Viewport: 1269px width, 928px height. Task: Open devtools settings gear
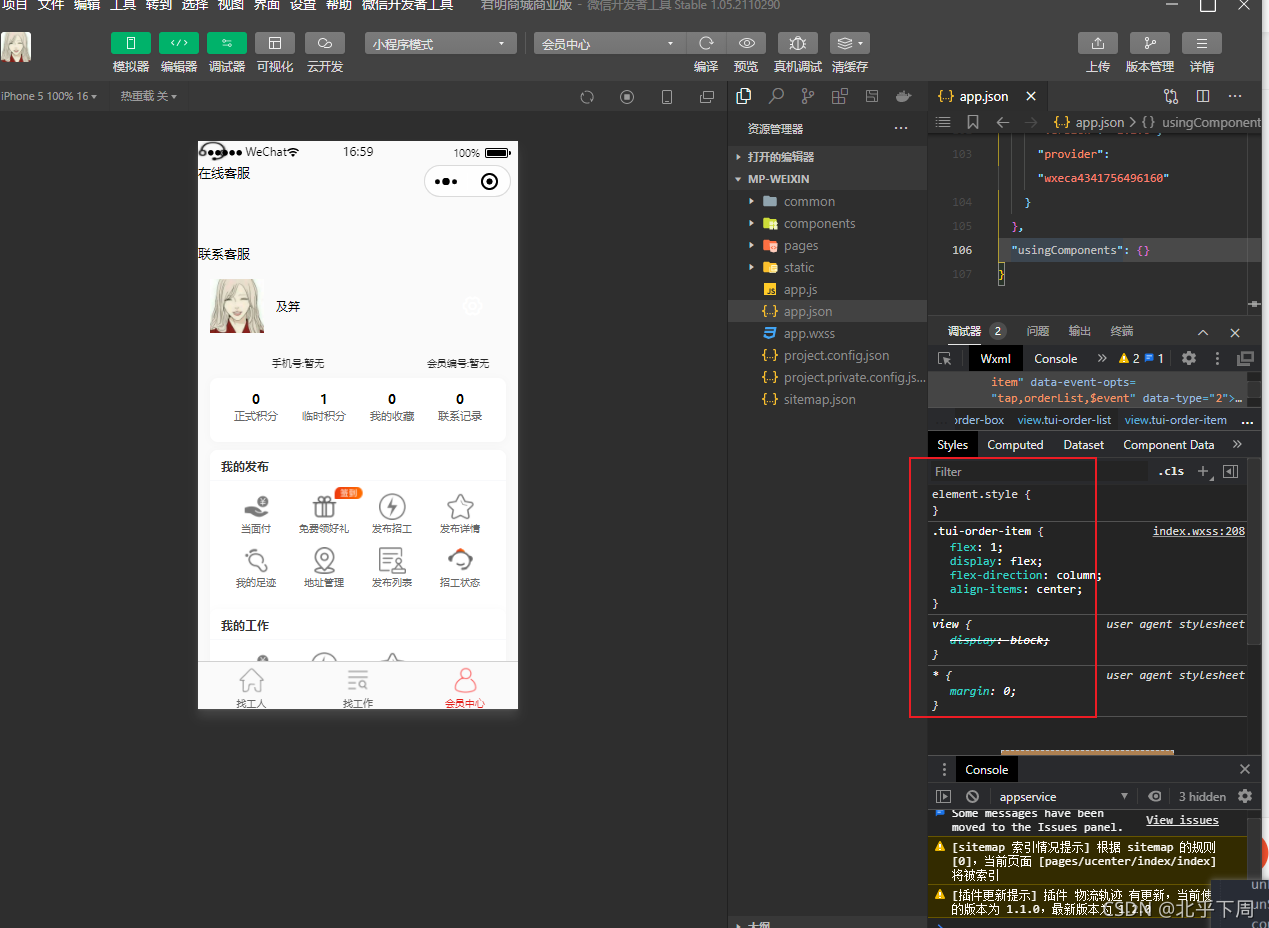[x=1189, y=358]
